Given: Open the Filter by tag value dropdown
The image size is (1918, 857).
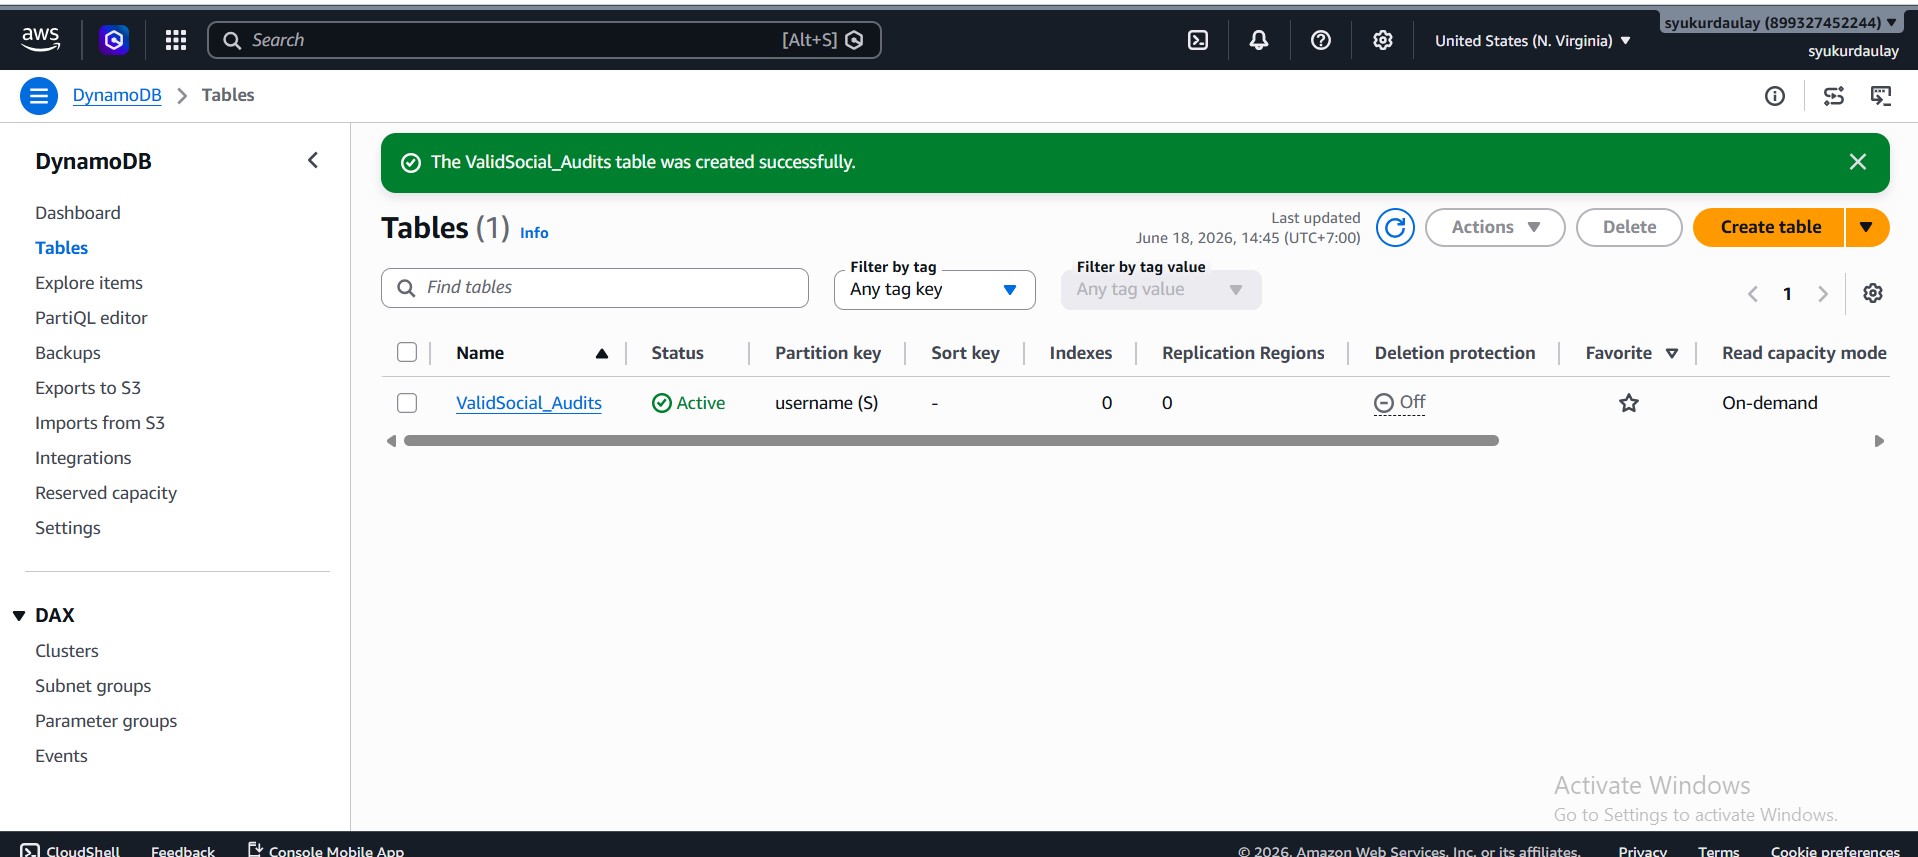Looking at the screenshot, I should point(1160,289).
